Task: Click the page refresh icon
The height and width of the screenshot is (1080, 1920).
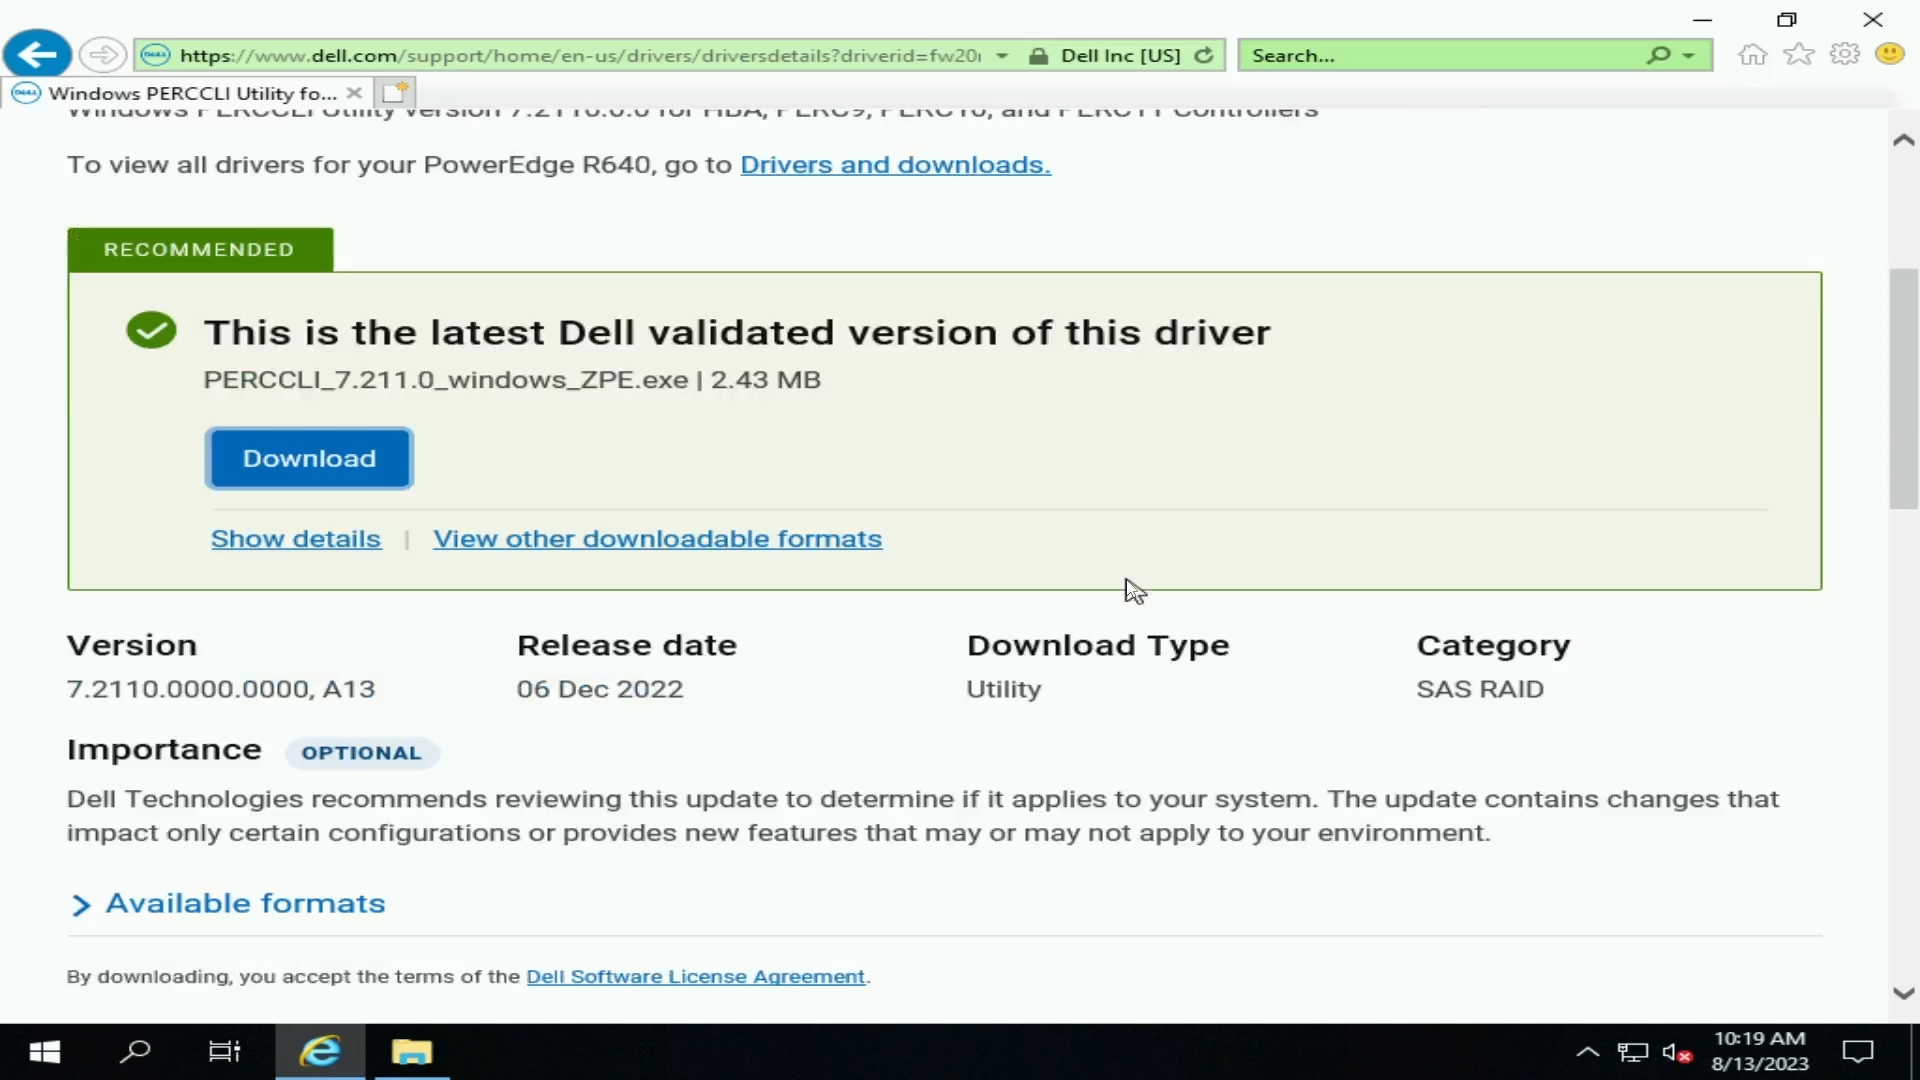Action: coord(1207,55)
